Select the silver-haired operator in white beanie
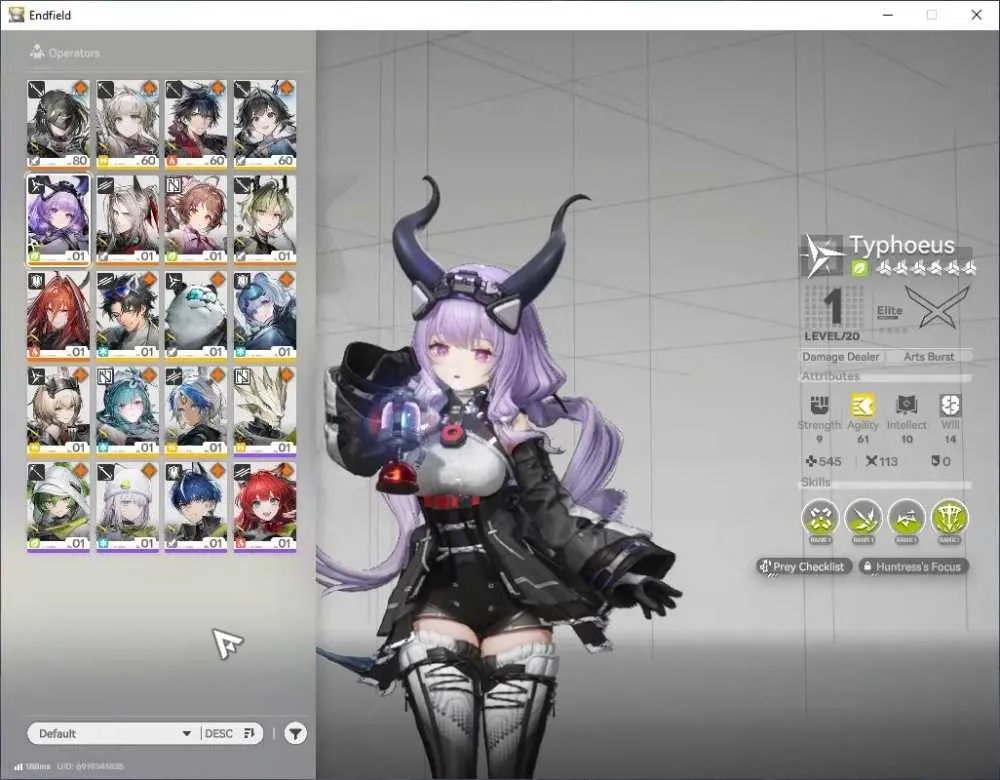 [127, 507]
